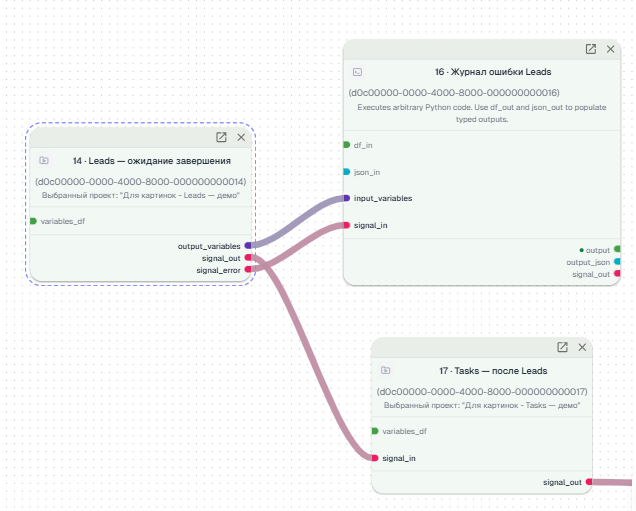Click the df_in label in node 16
The image size is (636, 511).
[x=363, y=145]
